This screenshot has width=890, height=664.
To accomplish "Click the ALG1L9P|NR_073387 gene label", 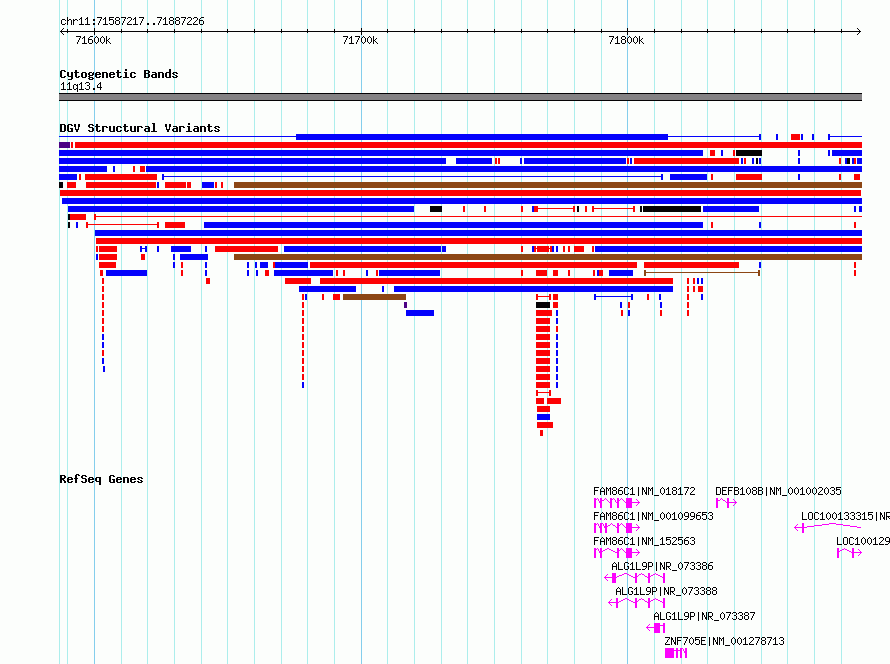I will pyautogui.click(x=704, y=616).
